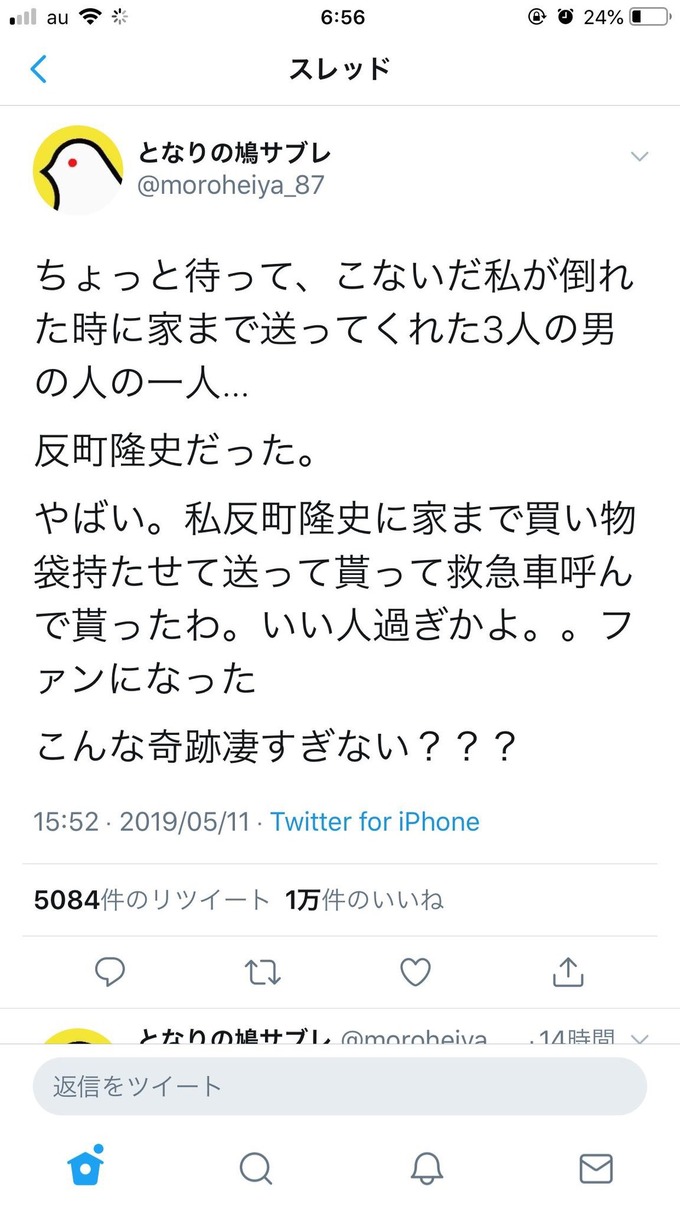Open the Search tab magnifier
This screenshot has width=680, height=1209.
click(256, 1167)
